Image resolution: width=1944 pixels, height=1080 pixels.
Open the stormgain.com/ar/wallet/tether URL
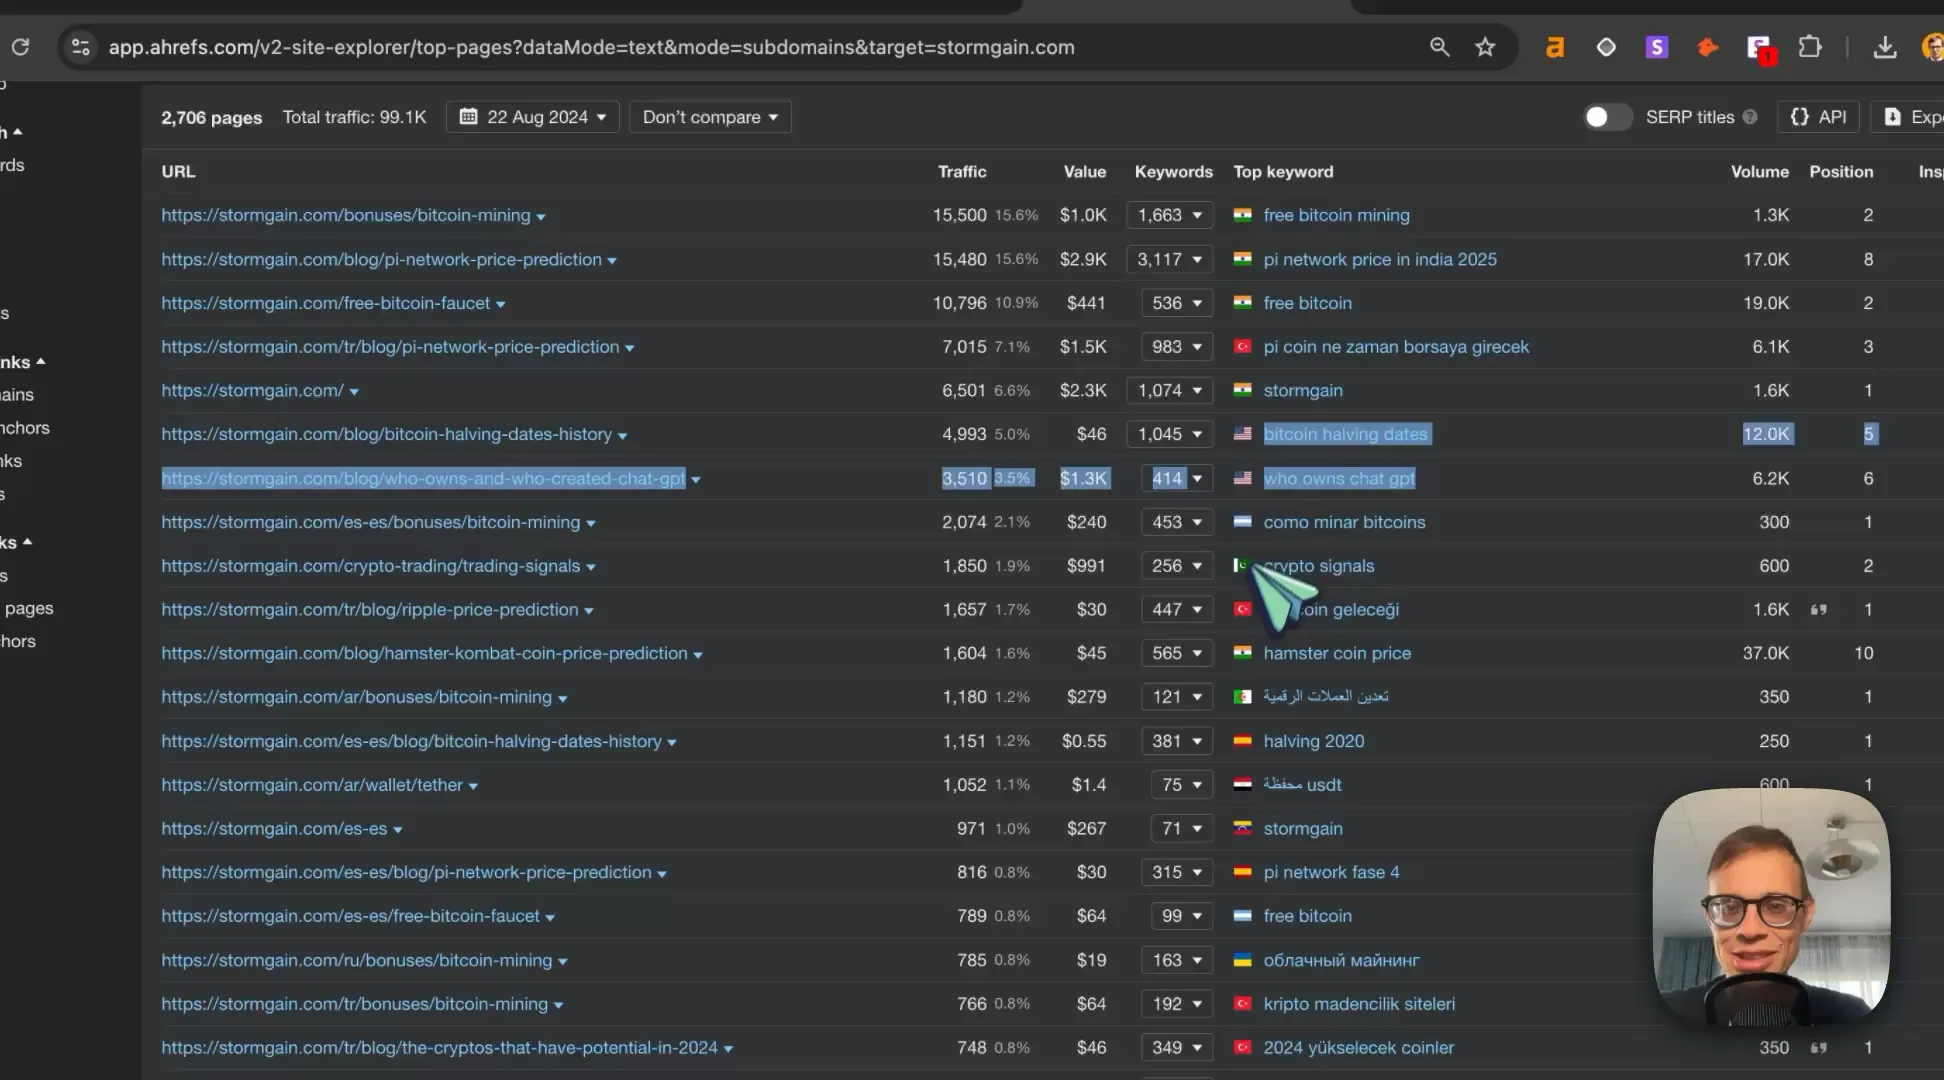pos(312,785)
